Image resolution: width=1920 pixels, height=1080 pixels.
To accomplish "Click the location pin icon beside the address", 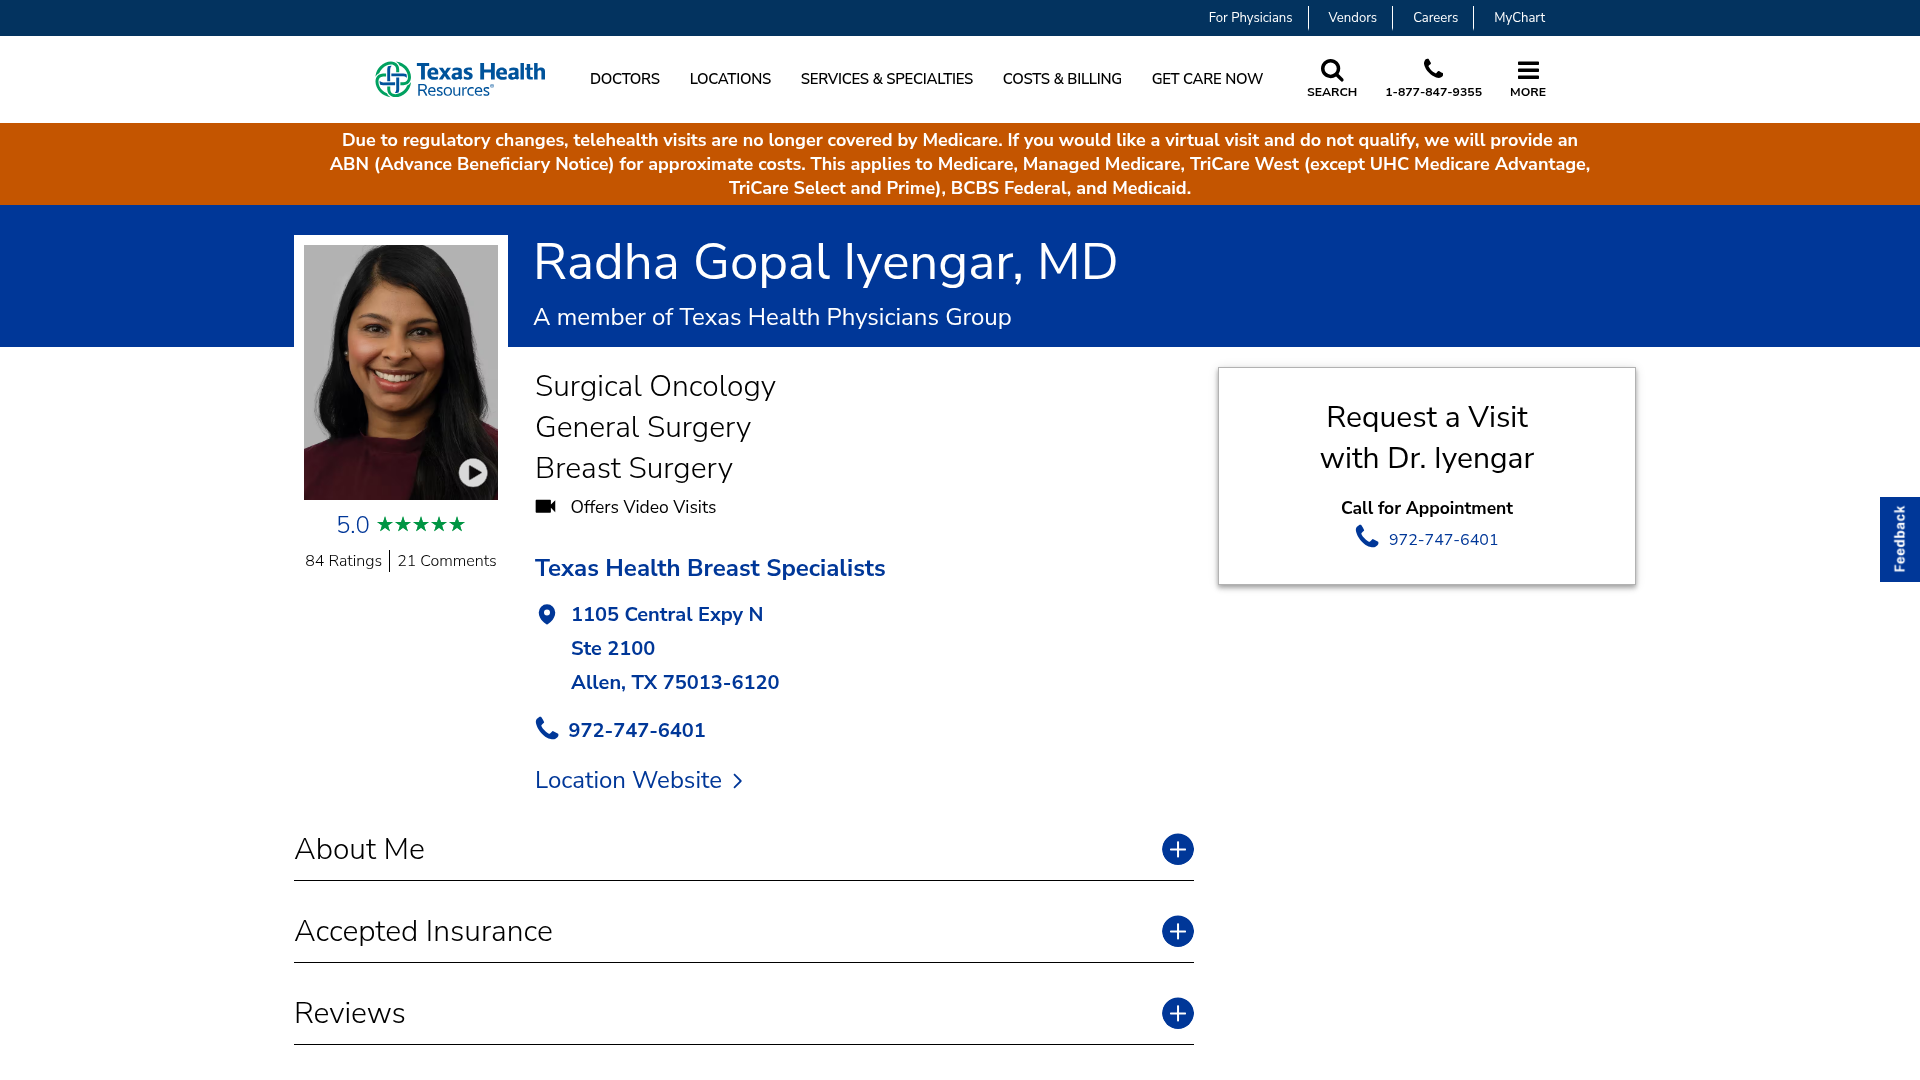I will [547, 614].
